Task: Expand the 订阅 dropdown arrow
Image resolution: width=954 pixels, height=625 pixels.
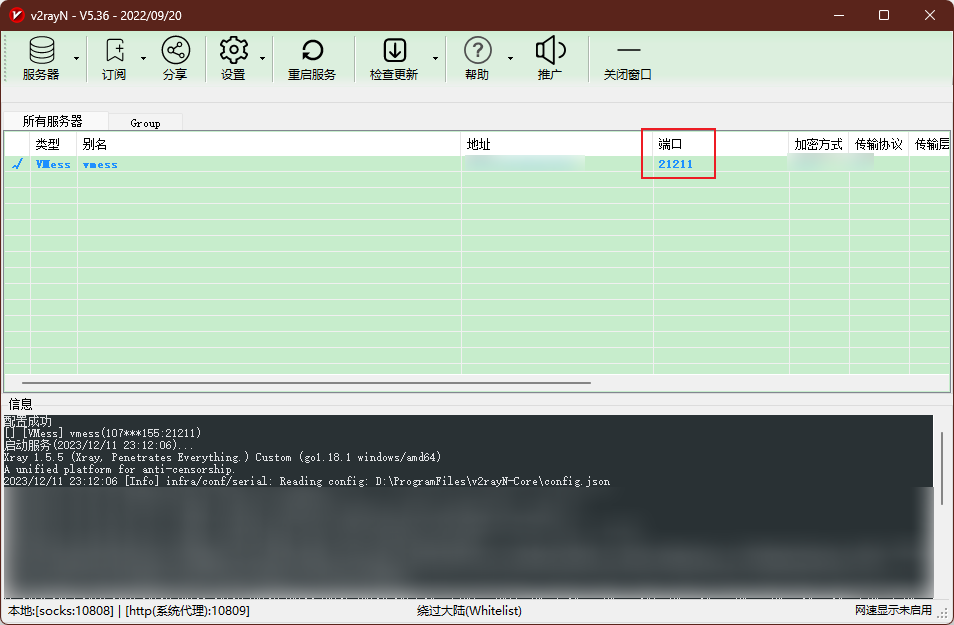Action: click(x=144, y=58)
